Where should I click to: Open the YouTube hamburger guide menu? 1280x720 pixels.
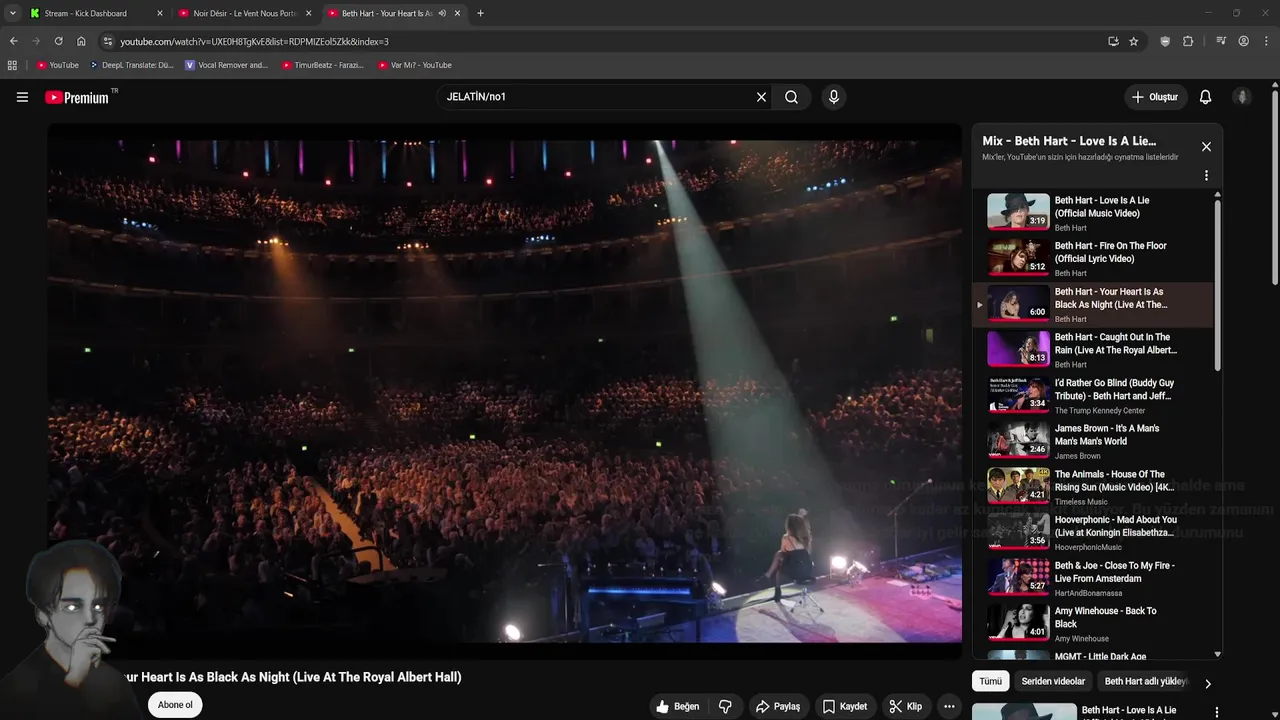(x=22, y=97)
